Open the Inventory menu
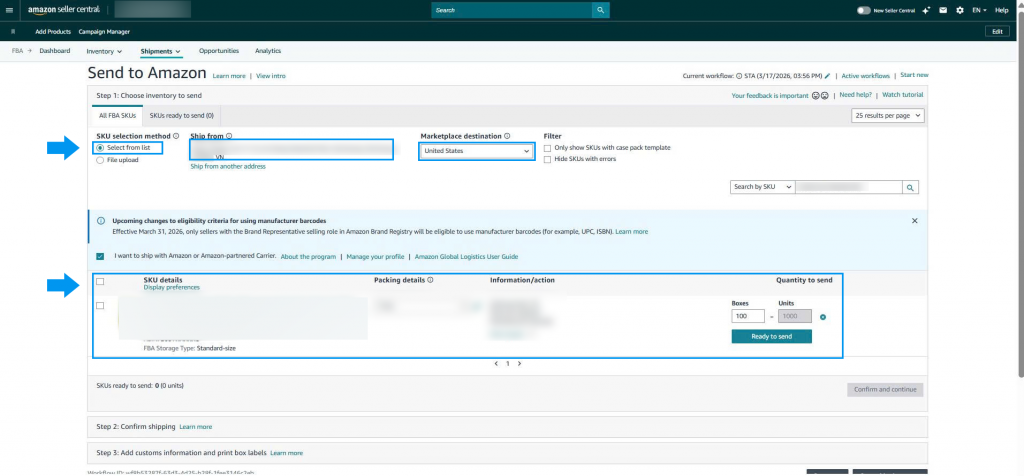This screenshot has width=1024, height=476. 104,51
